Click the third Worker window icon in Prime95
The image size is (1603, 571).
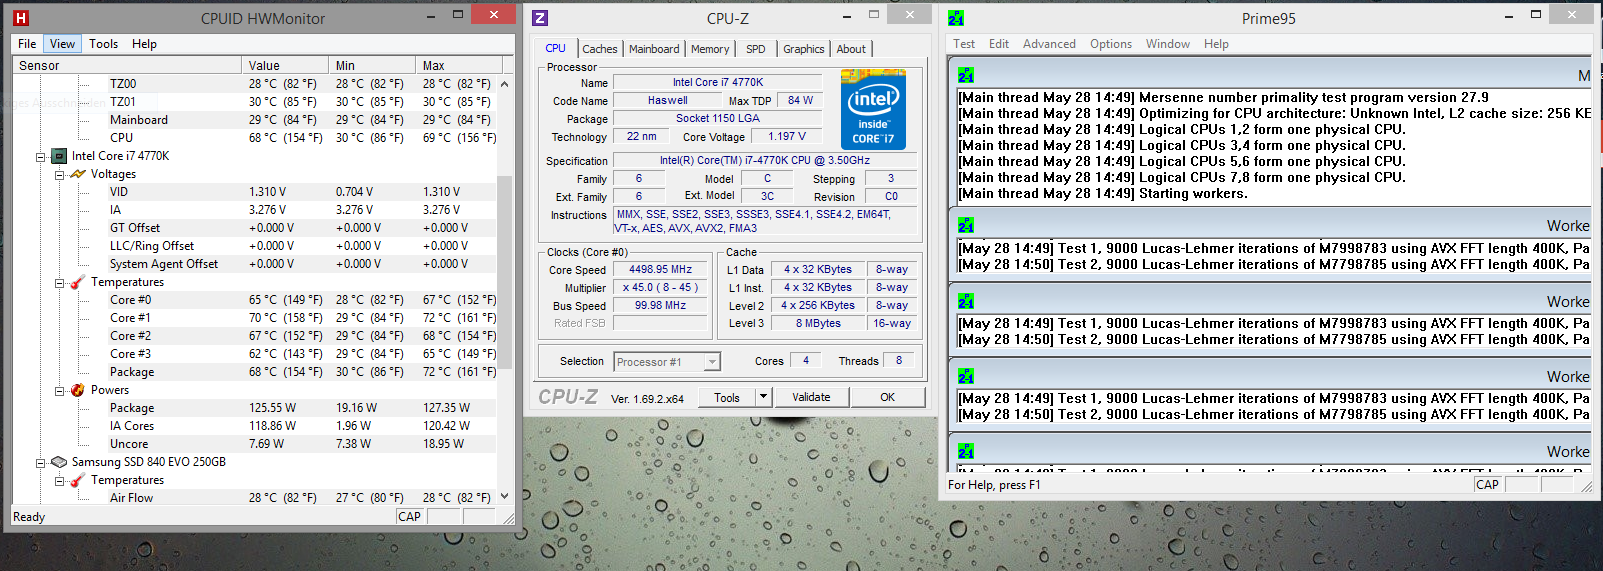(966, 377)
